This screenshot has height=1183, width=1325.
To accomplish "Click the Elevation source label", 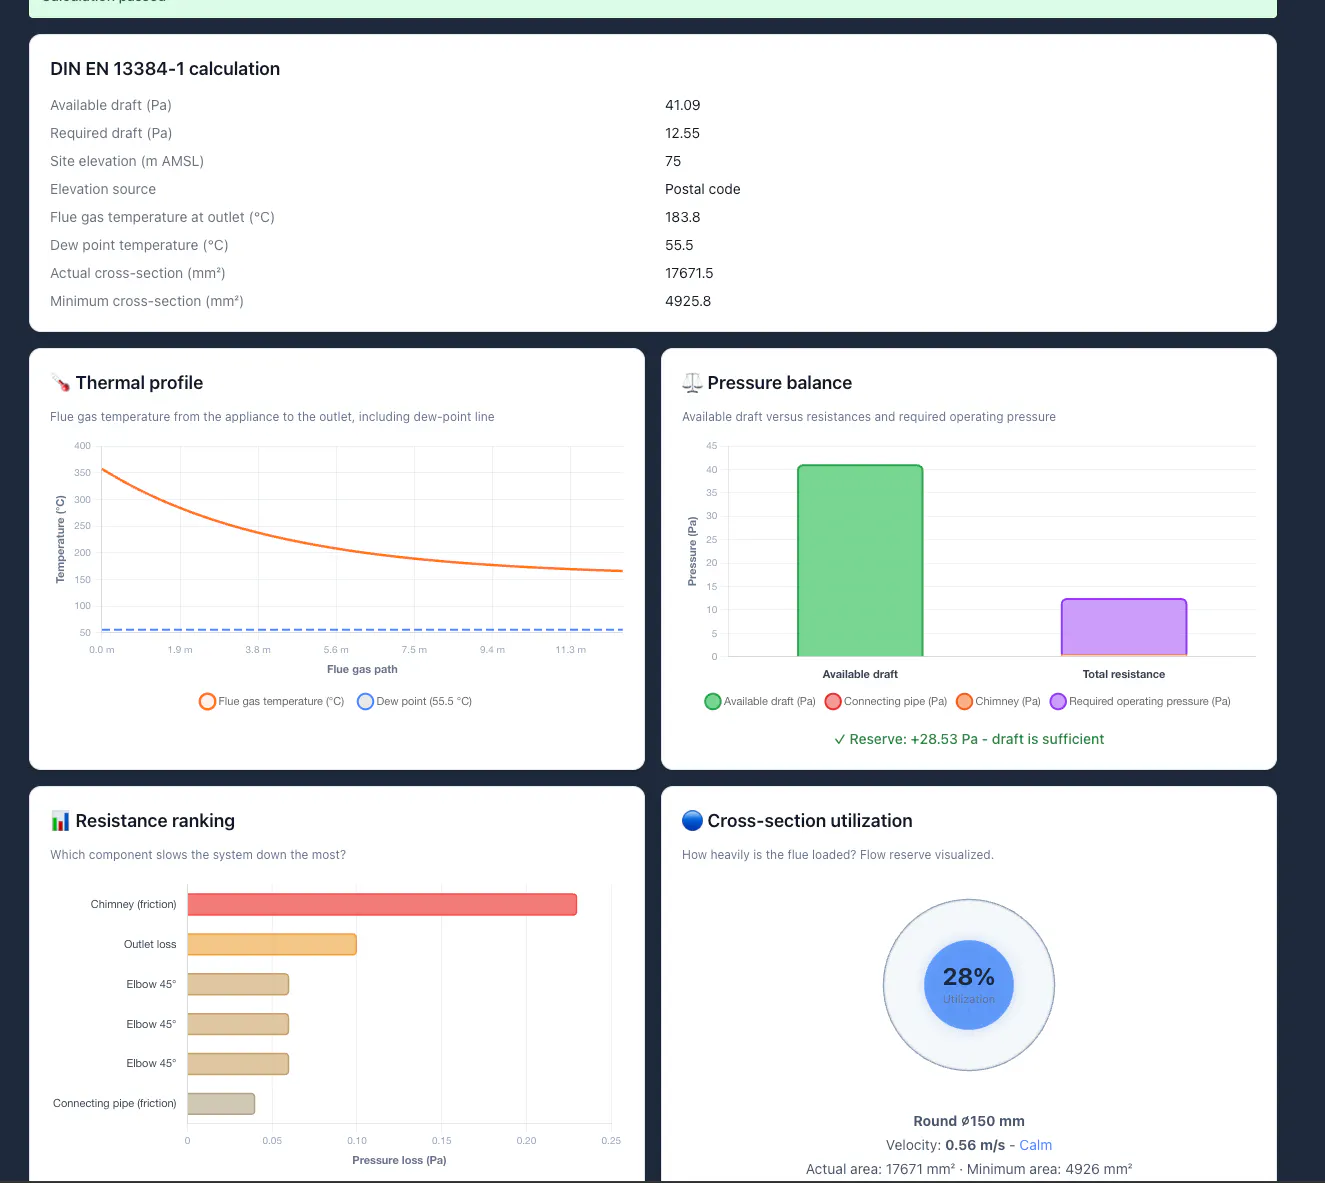I will [103, 189].
